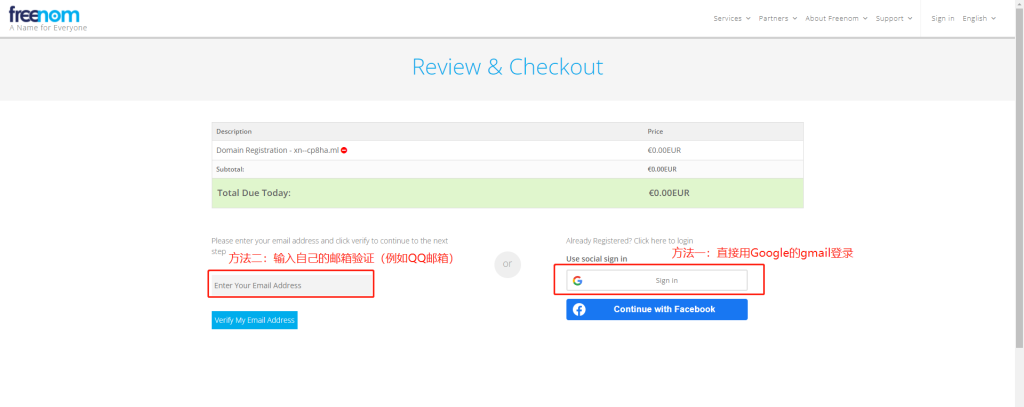Click the bold €0.00EUR total amount
Screen dimensions: 1024x407
pyautogui.click(x=669, y=193)
